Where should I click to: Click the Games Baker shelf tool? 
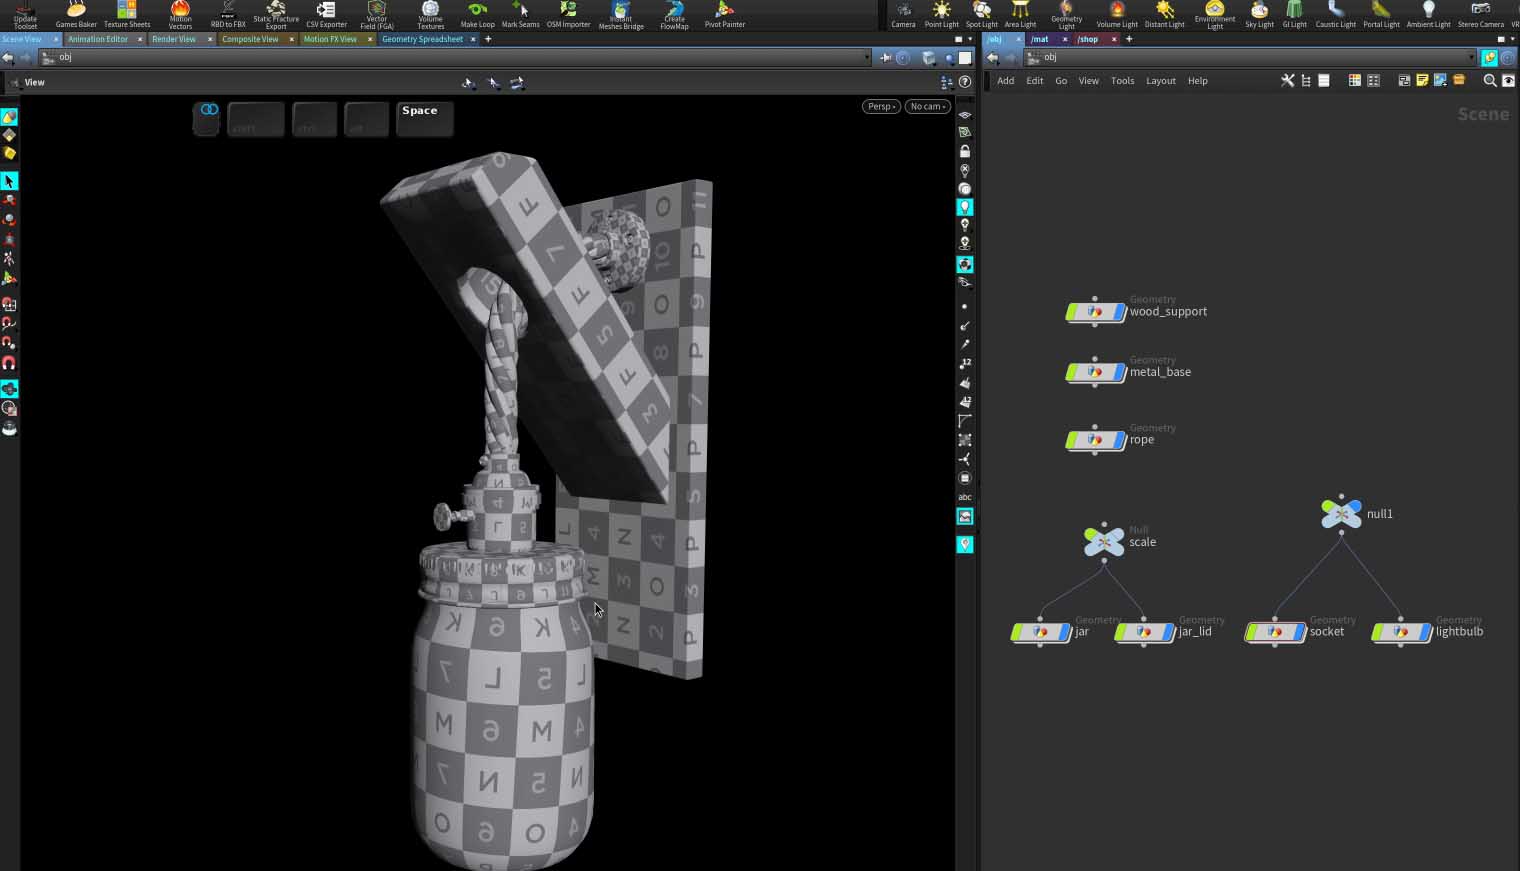pos(76,14)
